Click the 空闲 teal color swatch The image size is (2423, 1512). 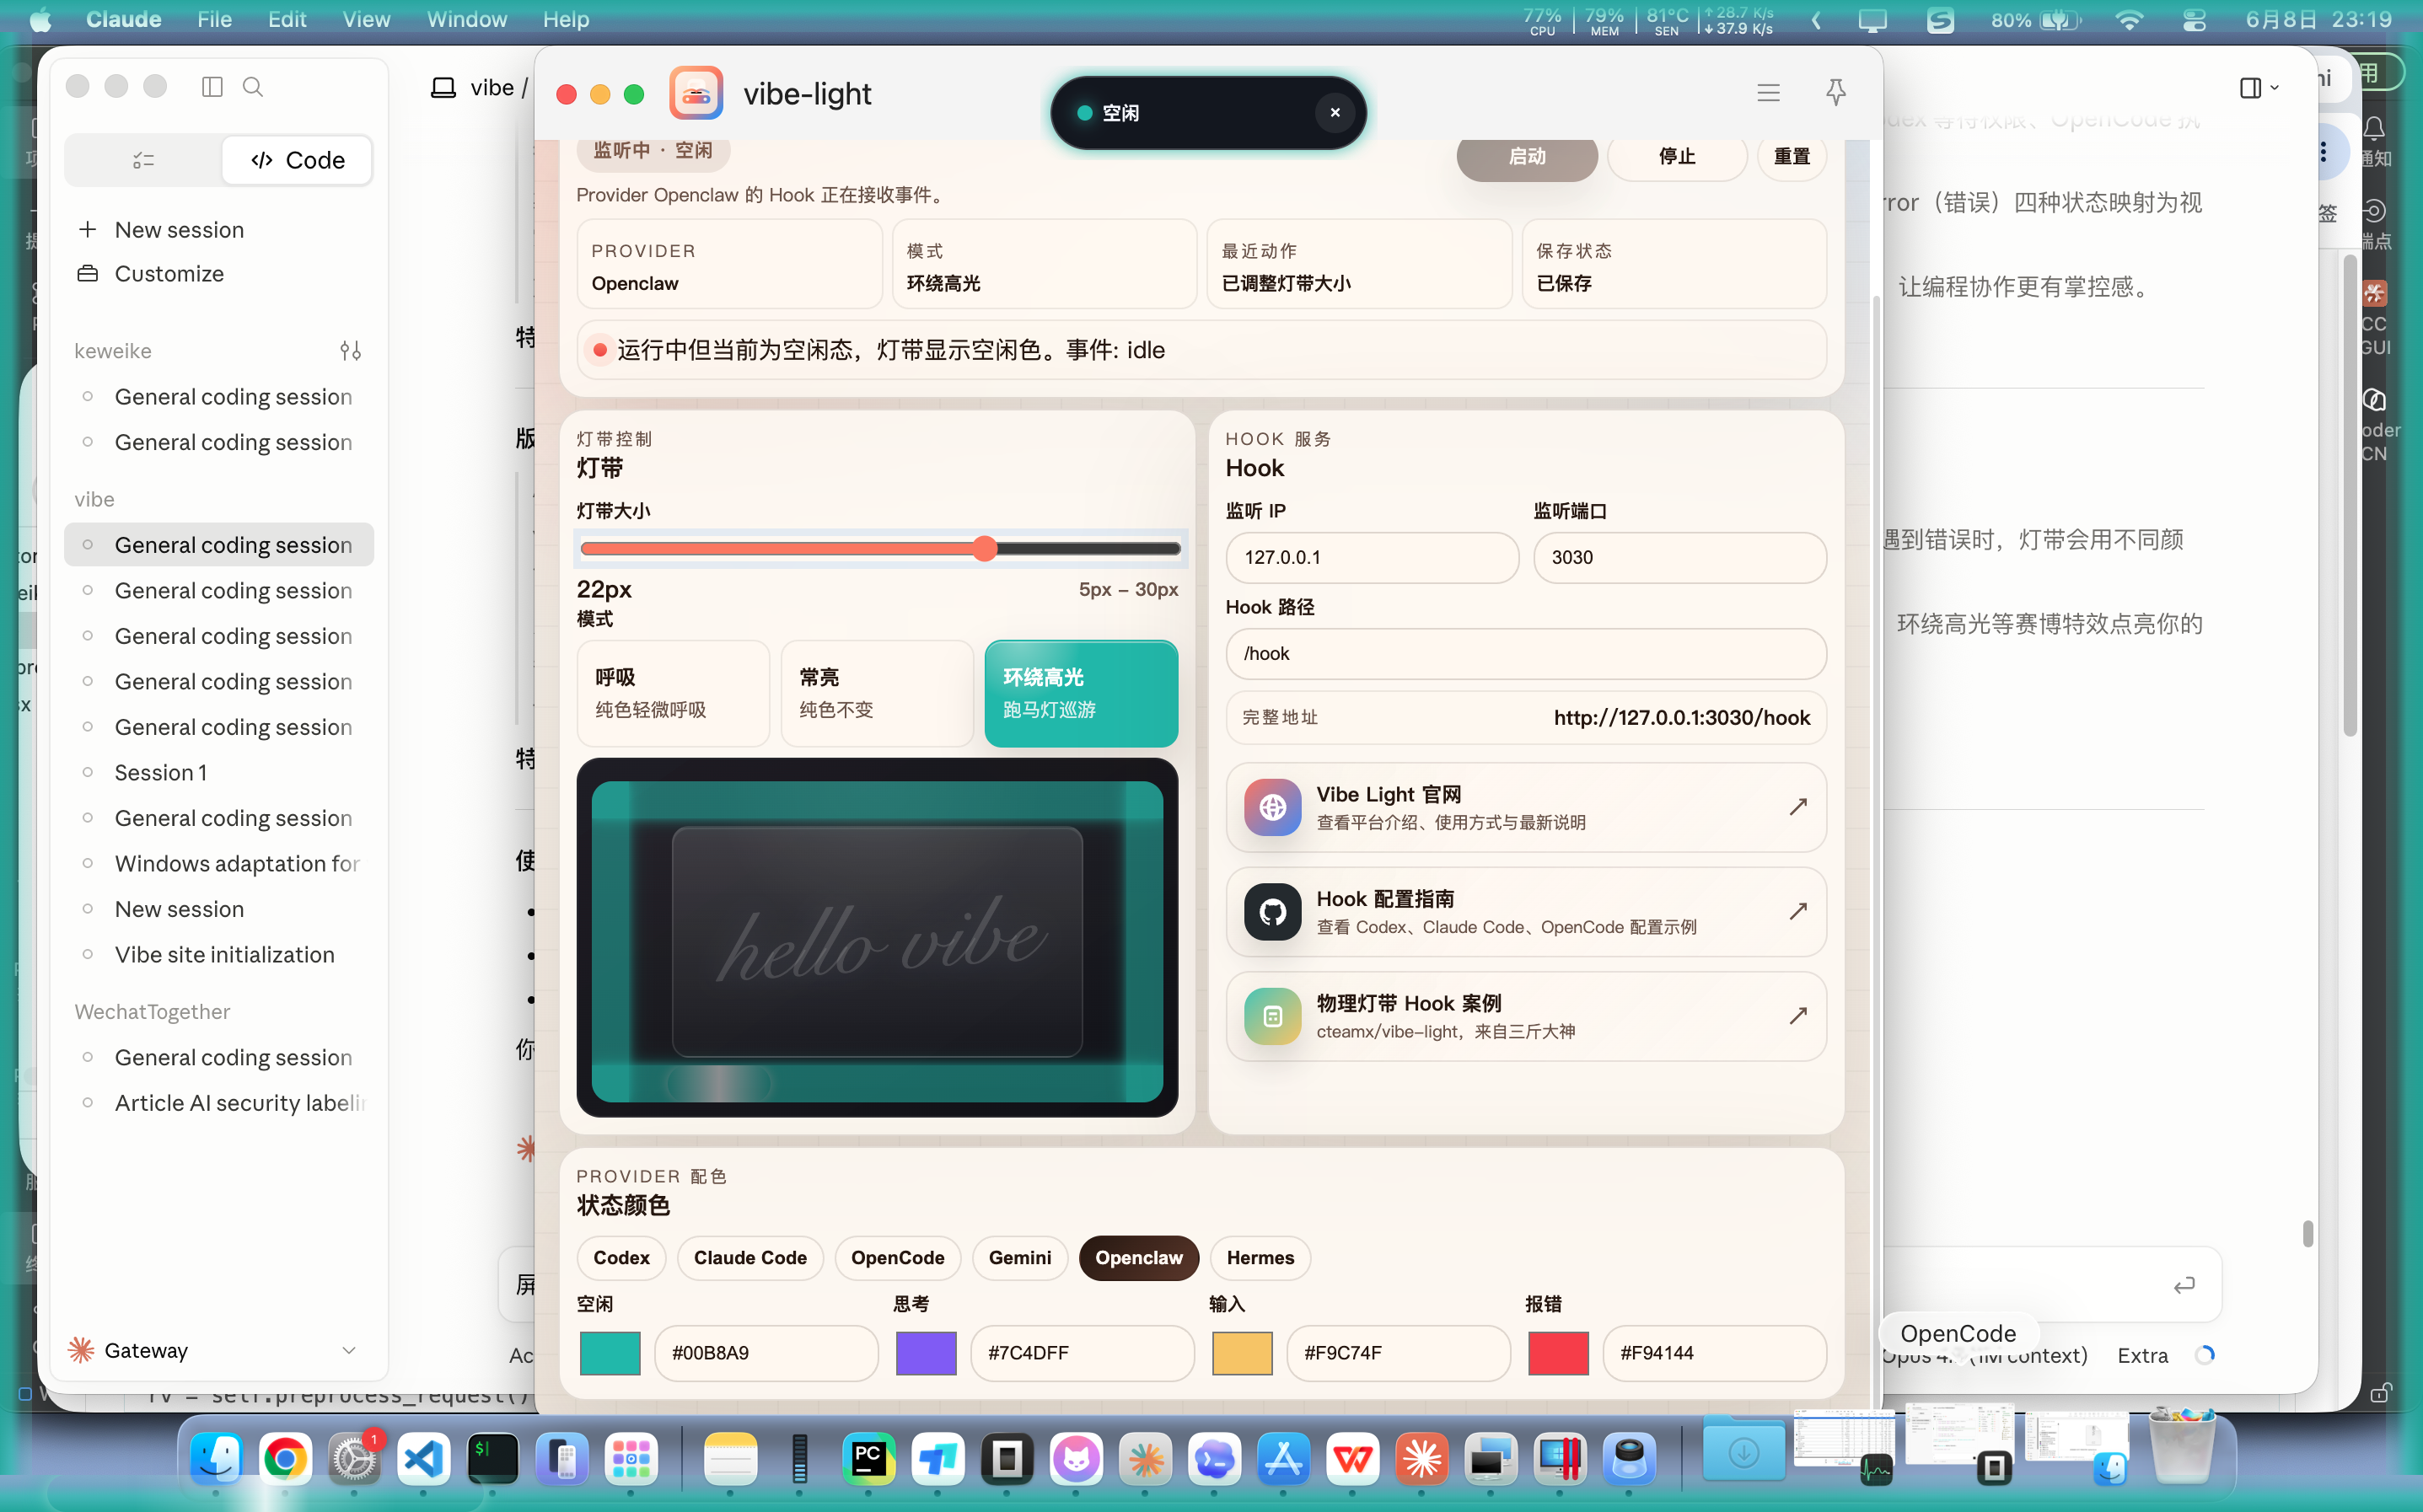(610, 1353)
